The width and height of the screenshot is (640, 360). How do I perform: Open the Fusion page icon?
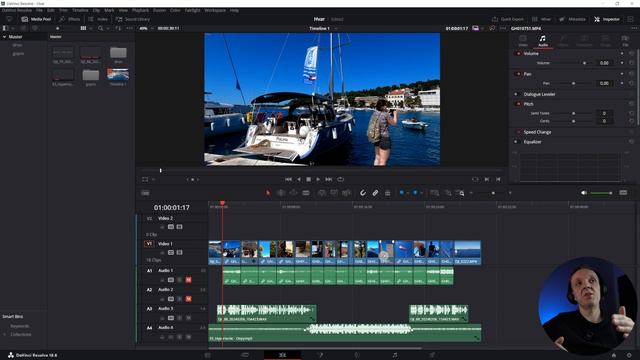[x=320, y=355]
